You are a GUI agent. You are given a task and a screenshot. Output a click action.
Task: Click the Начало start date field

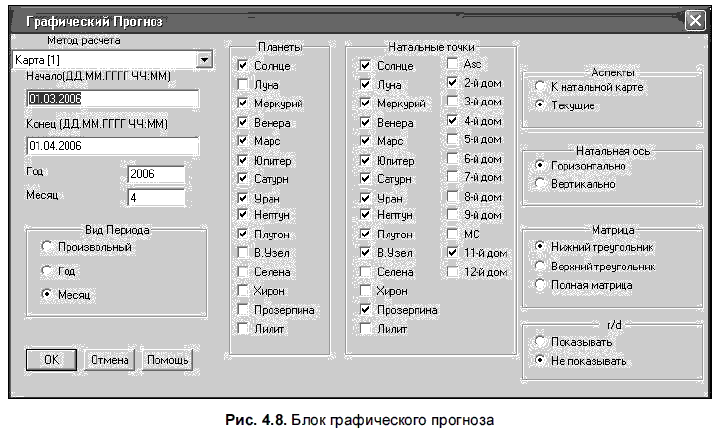click(113, 98)
